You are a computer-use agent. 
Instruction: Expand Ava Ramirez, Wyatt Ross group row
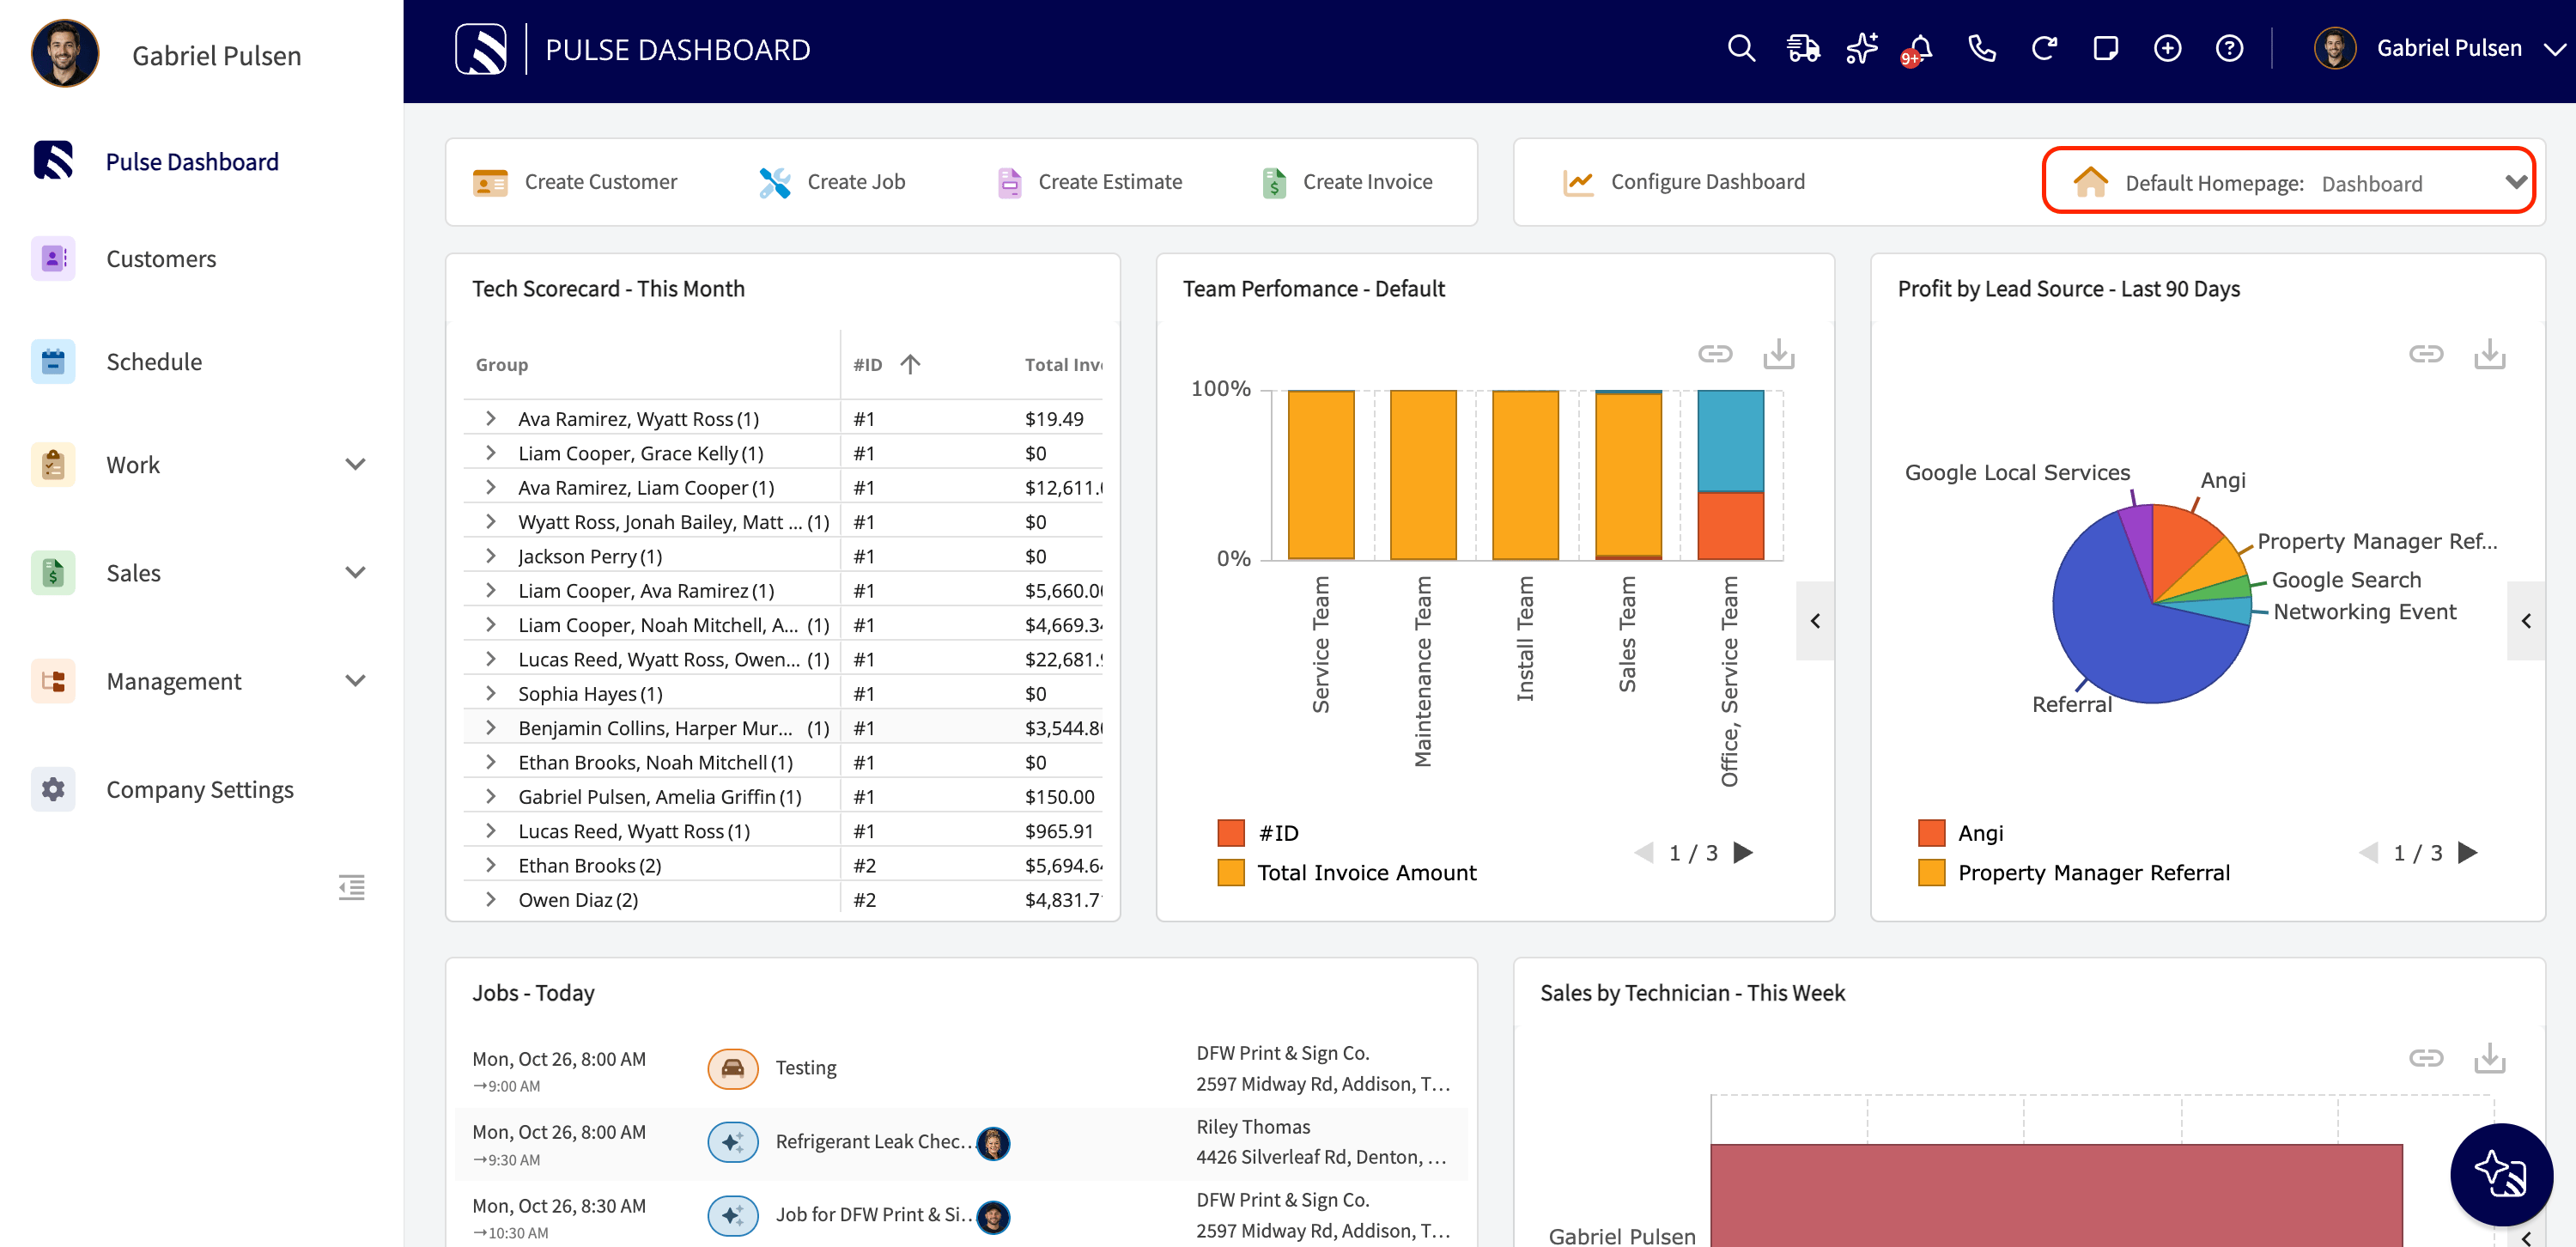(x=491, y=418)
